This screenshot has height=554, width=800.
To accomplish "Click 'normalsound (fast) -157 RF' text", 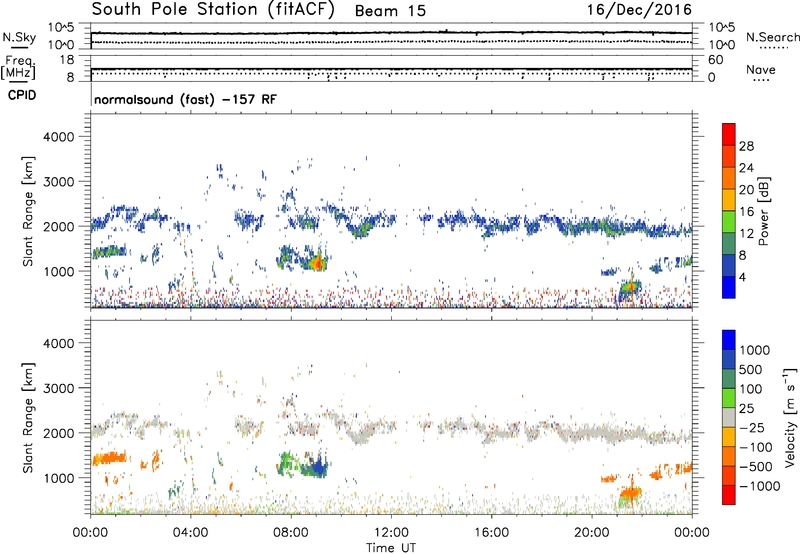I will pos(185,99).
